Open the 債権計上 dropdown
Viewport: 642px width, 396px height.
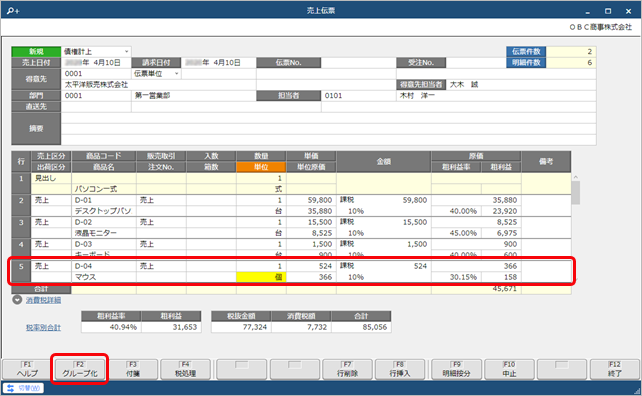pyautogui.click(x=96, y=52)
